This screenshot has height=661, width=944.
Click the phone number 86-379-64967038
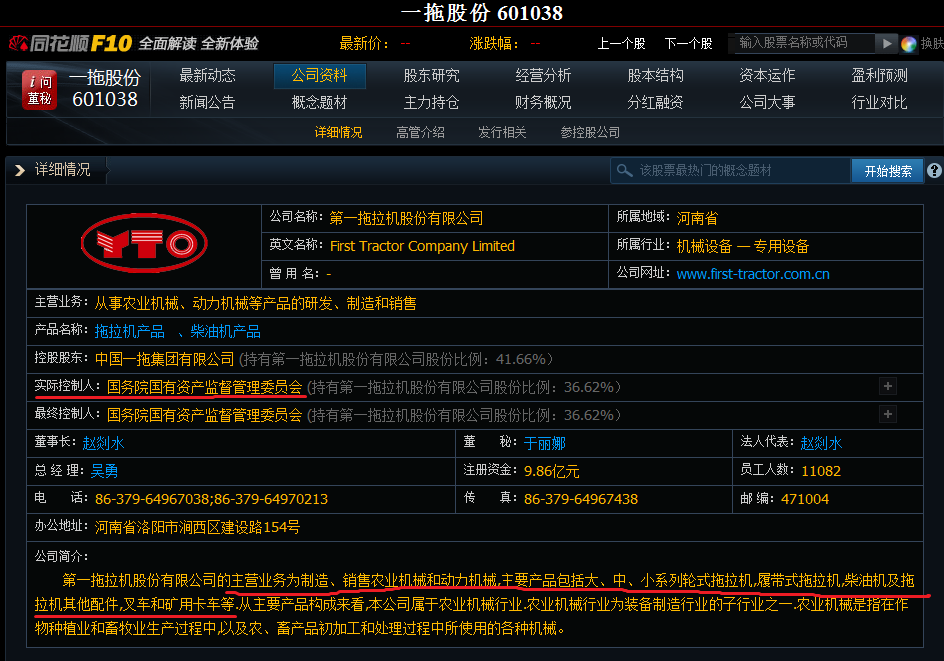pos(150,498)
